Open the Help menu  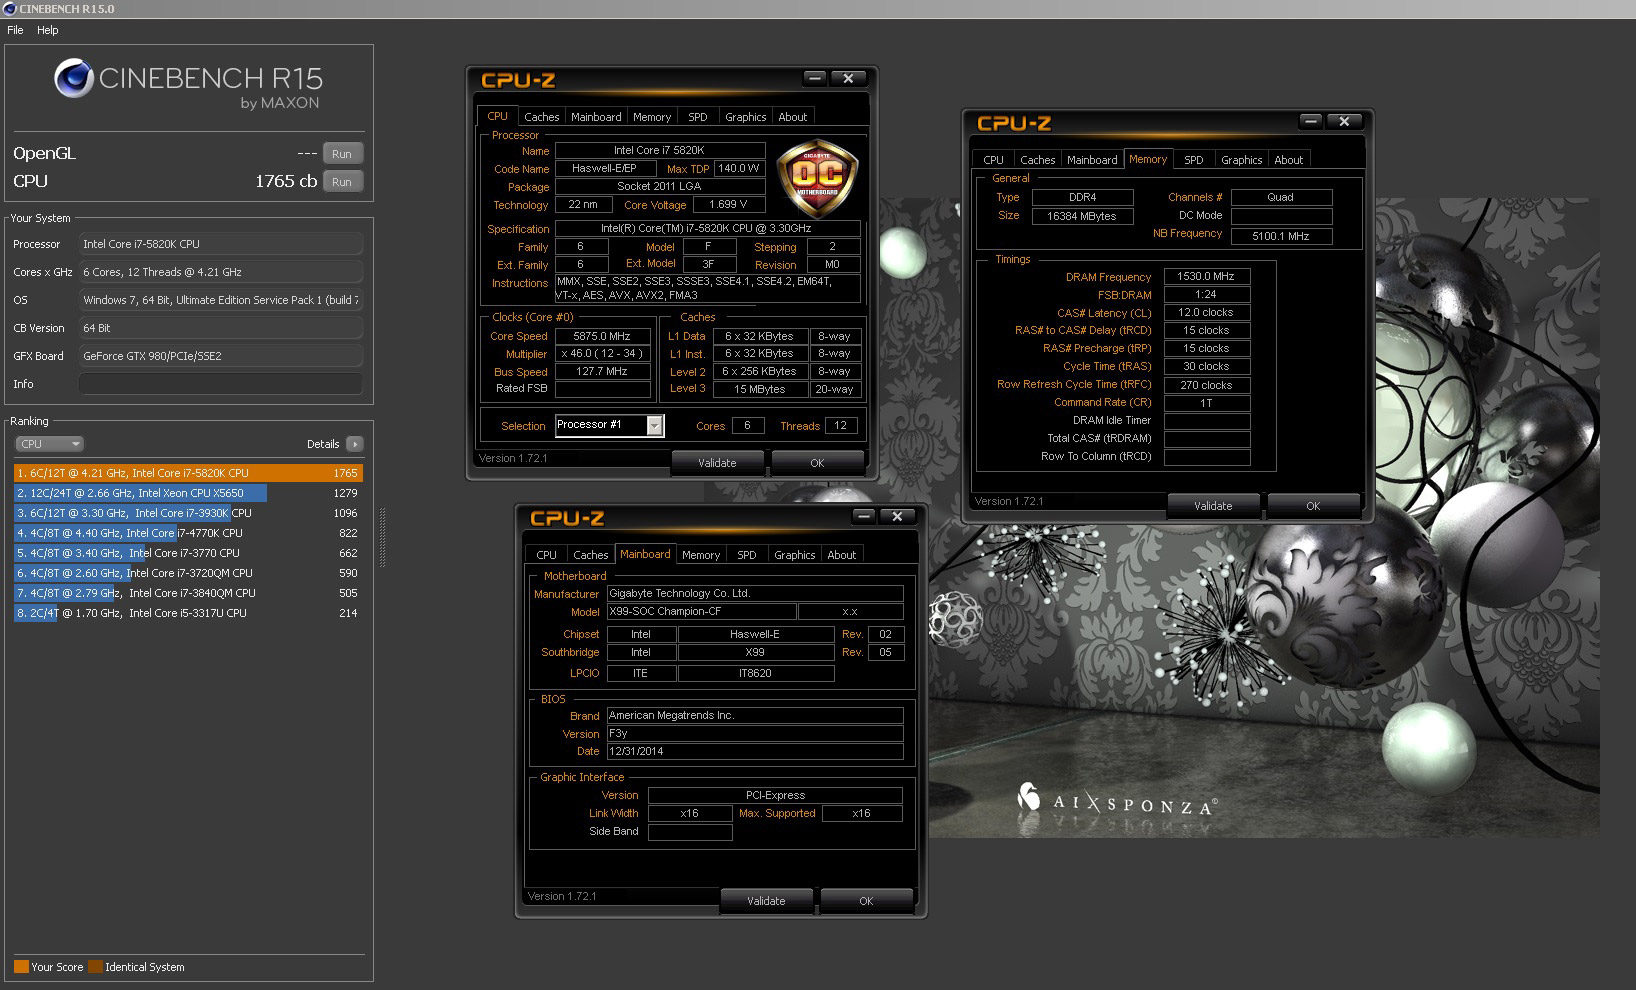click(x=48, y=30)
